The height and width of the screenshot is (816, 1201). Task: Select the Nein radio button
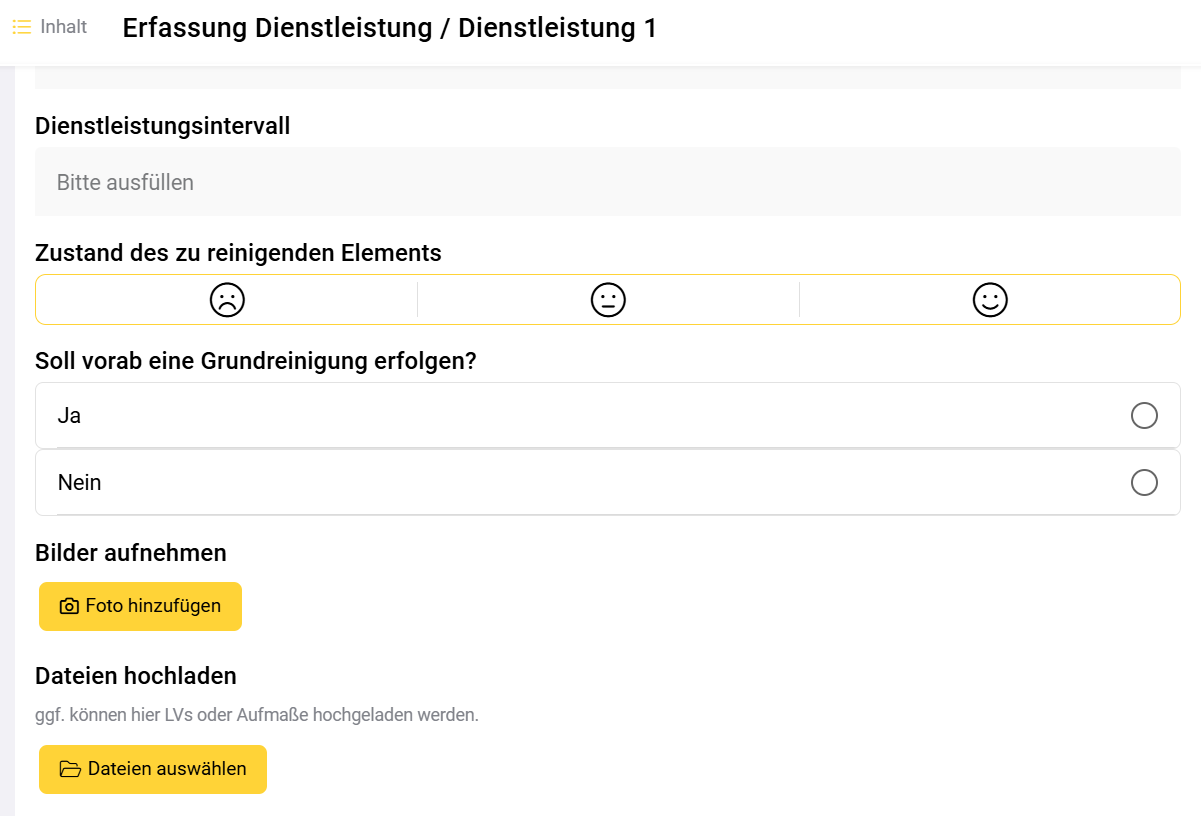tap(1144, 483)
